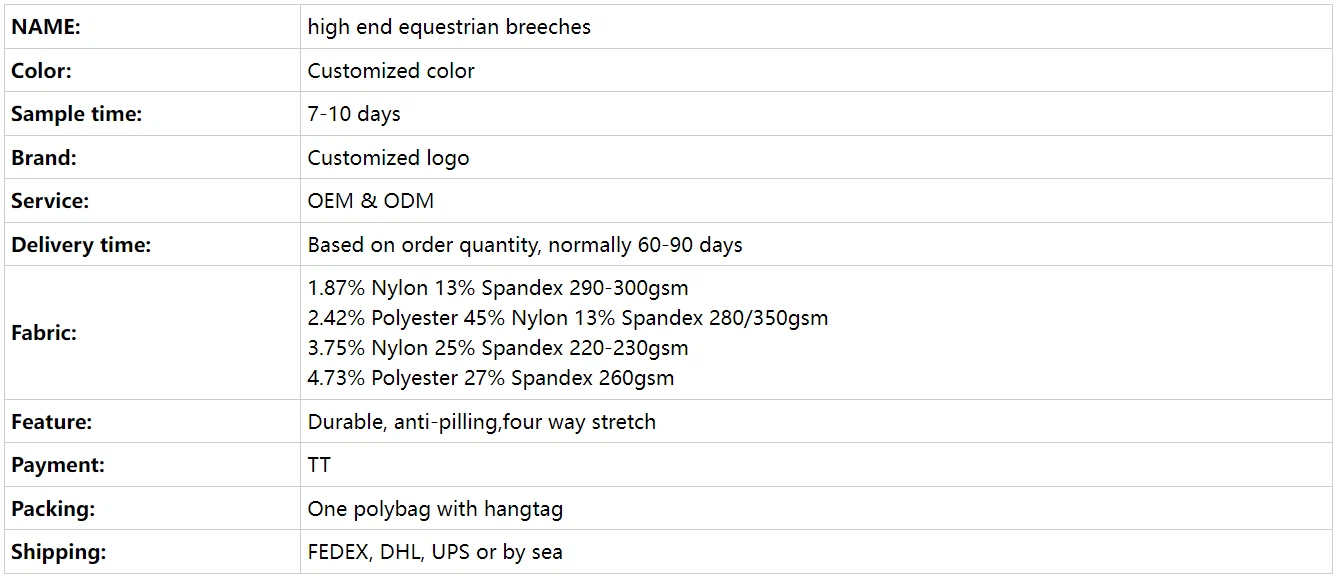Viewport: 1337px width, 580px height.
Task: Click the 'FEDEX, DHL, UPS or by sea' text
Action: click(x=435, y=552)
